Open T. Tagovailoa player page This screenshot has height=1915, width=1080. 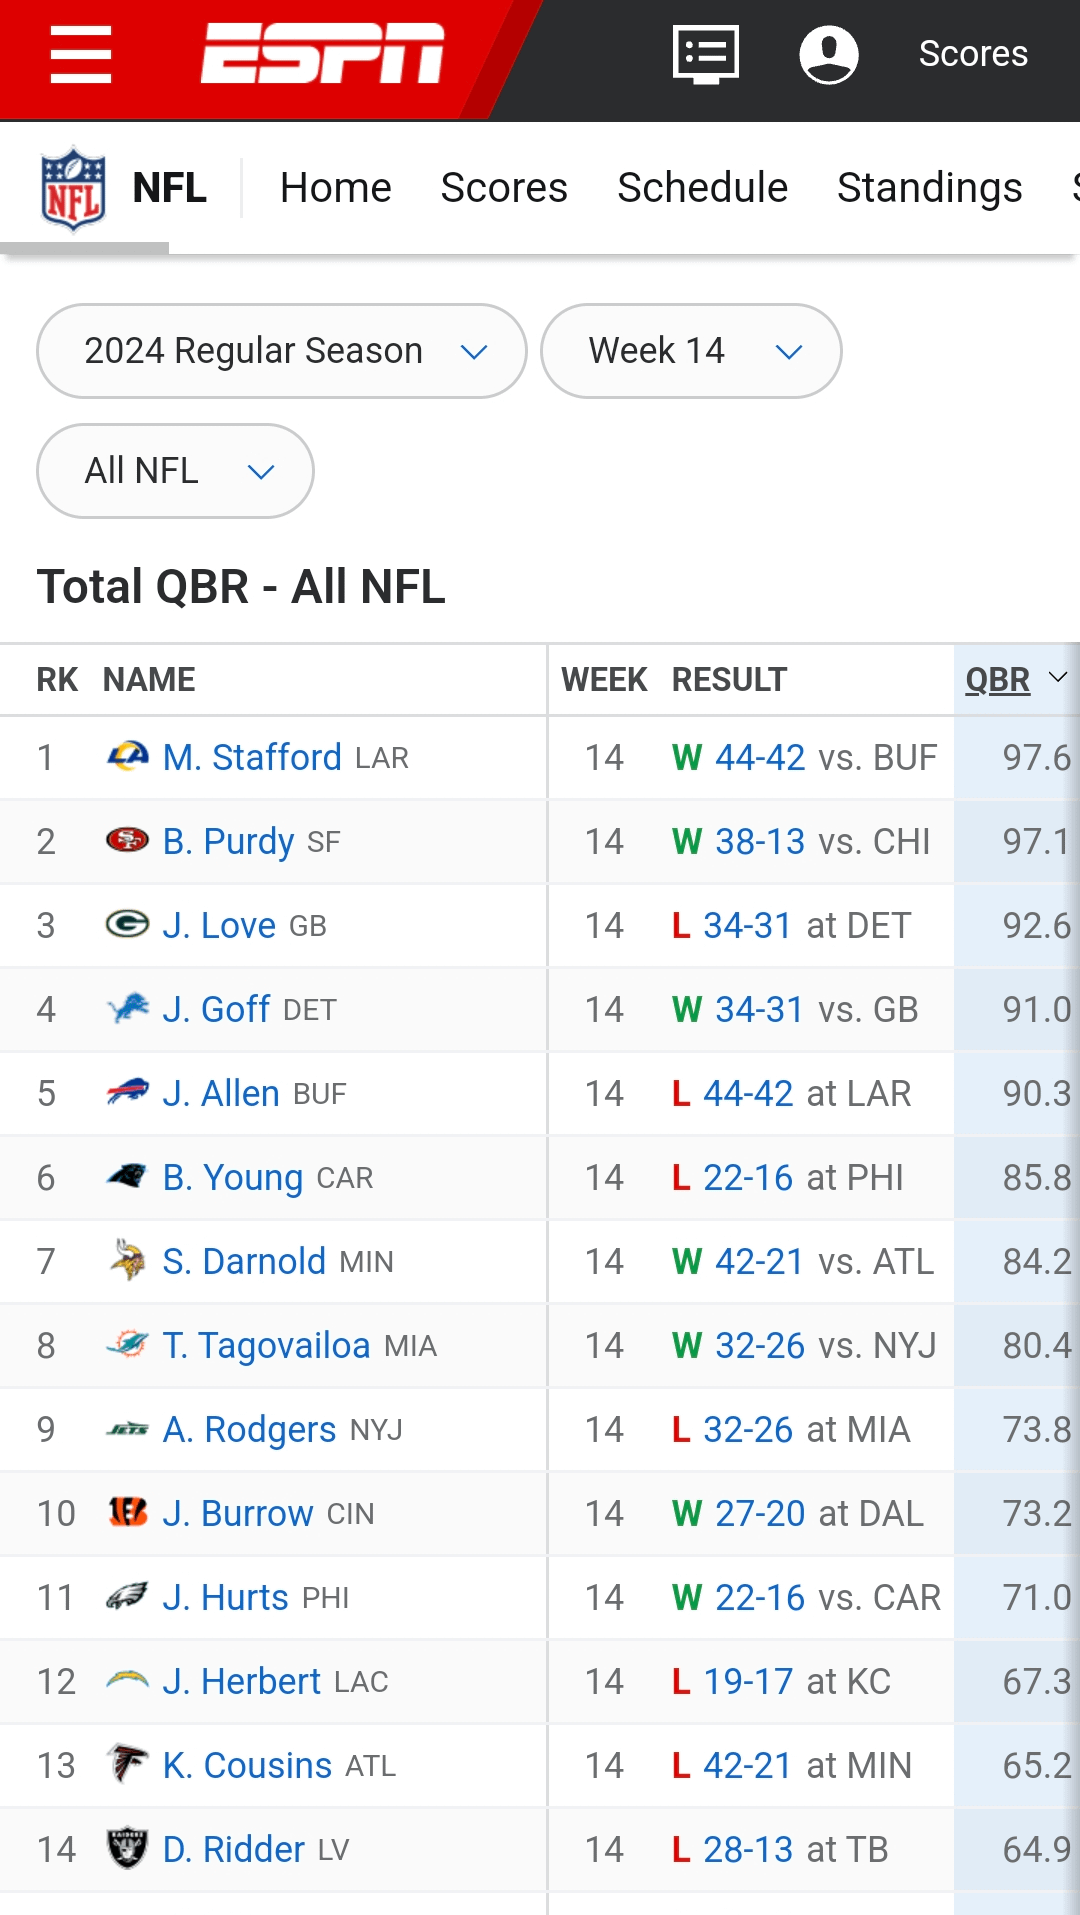click(266, 1345)
